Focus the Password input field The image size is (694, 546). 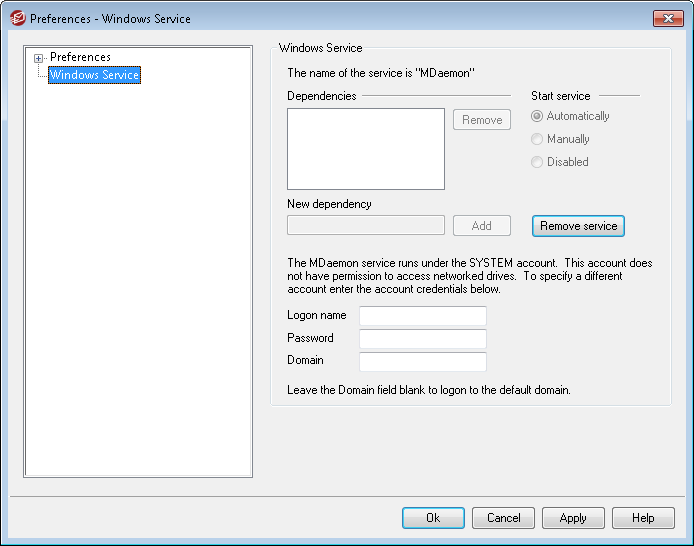click(x=422, y=339)
